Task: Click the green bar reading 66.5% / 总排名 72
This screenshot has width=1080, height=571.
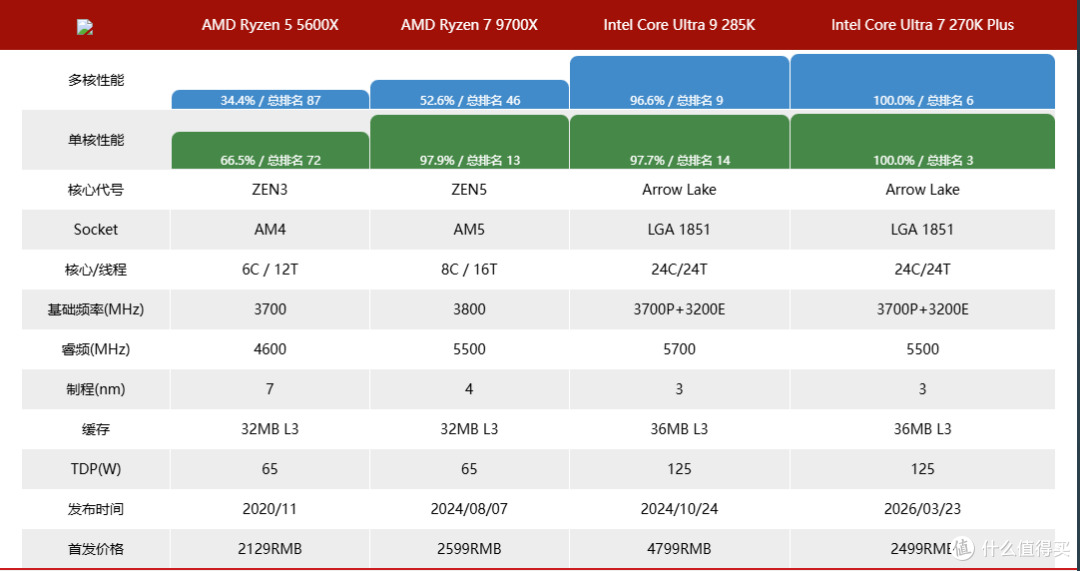Action: (x=270, y=150)
